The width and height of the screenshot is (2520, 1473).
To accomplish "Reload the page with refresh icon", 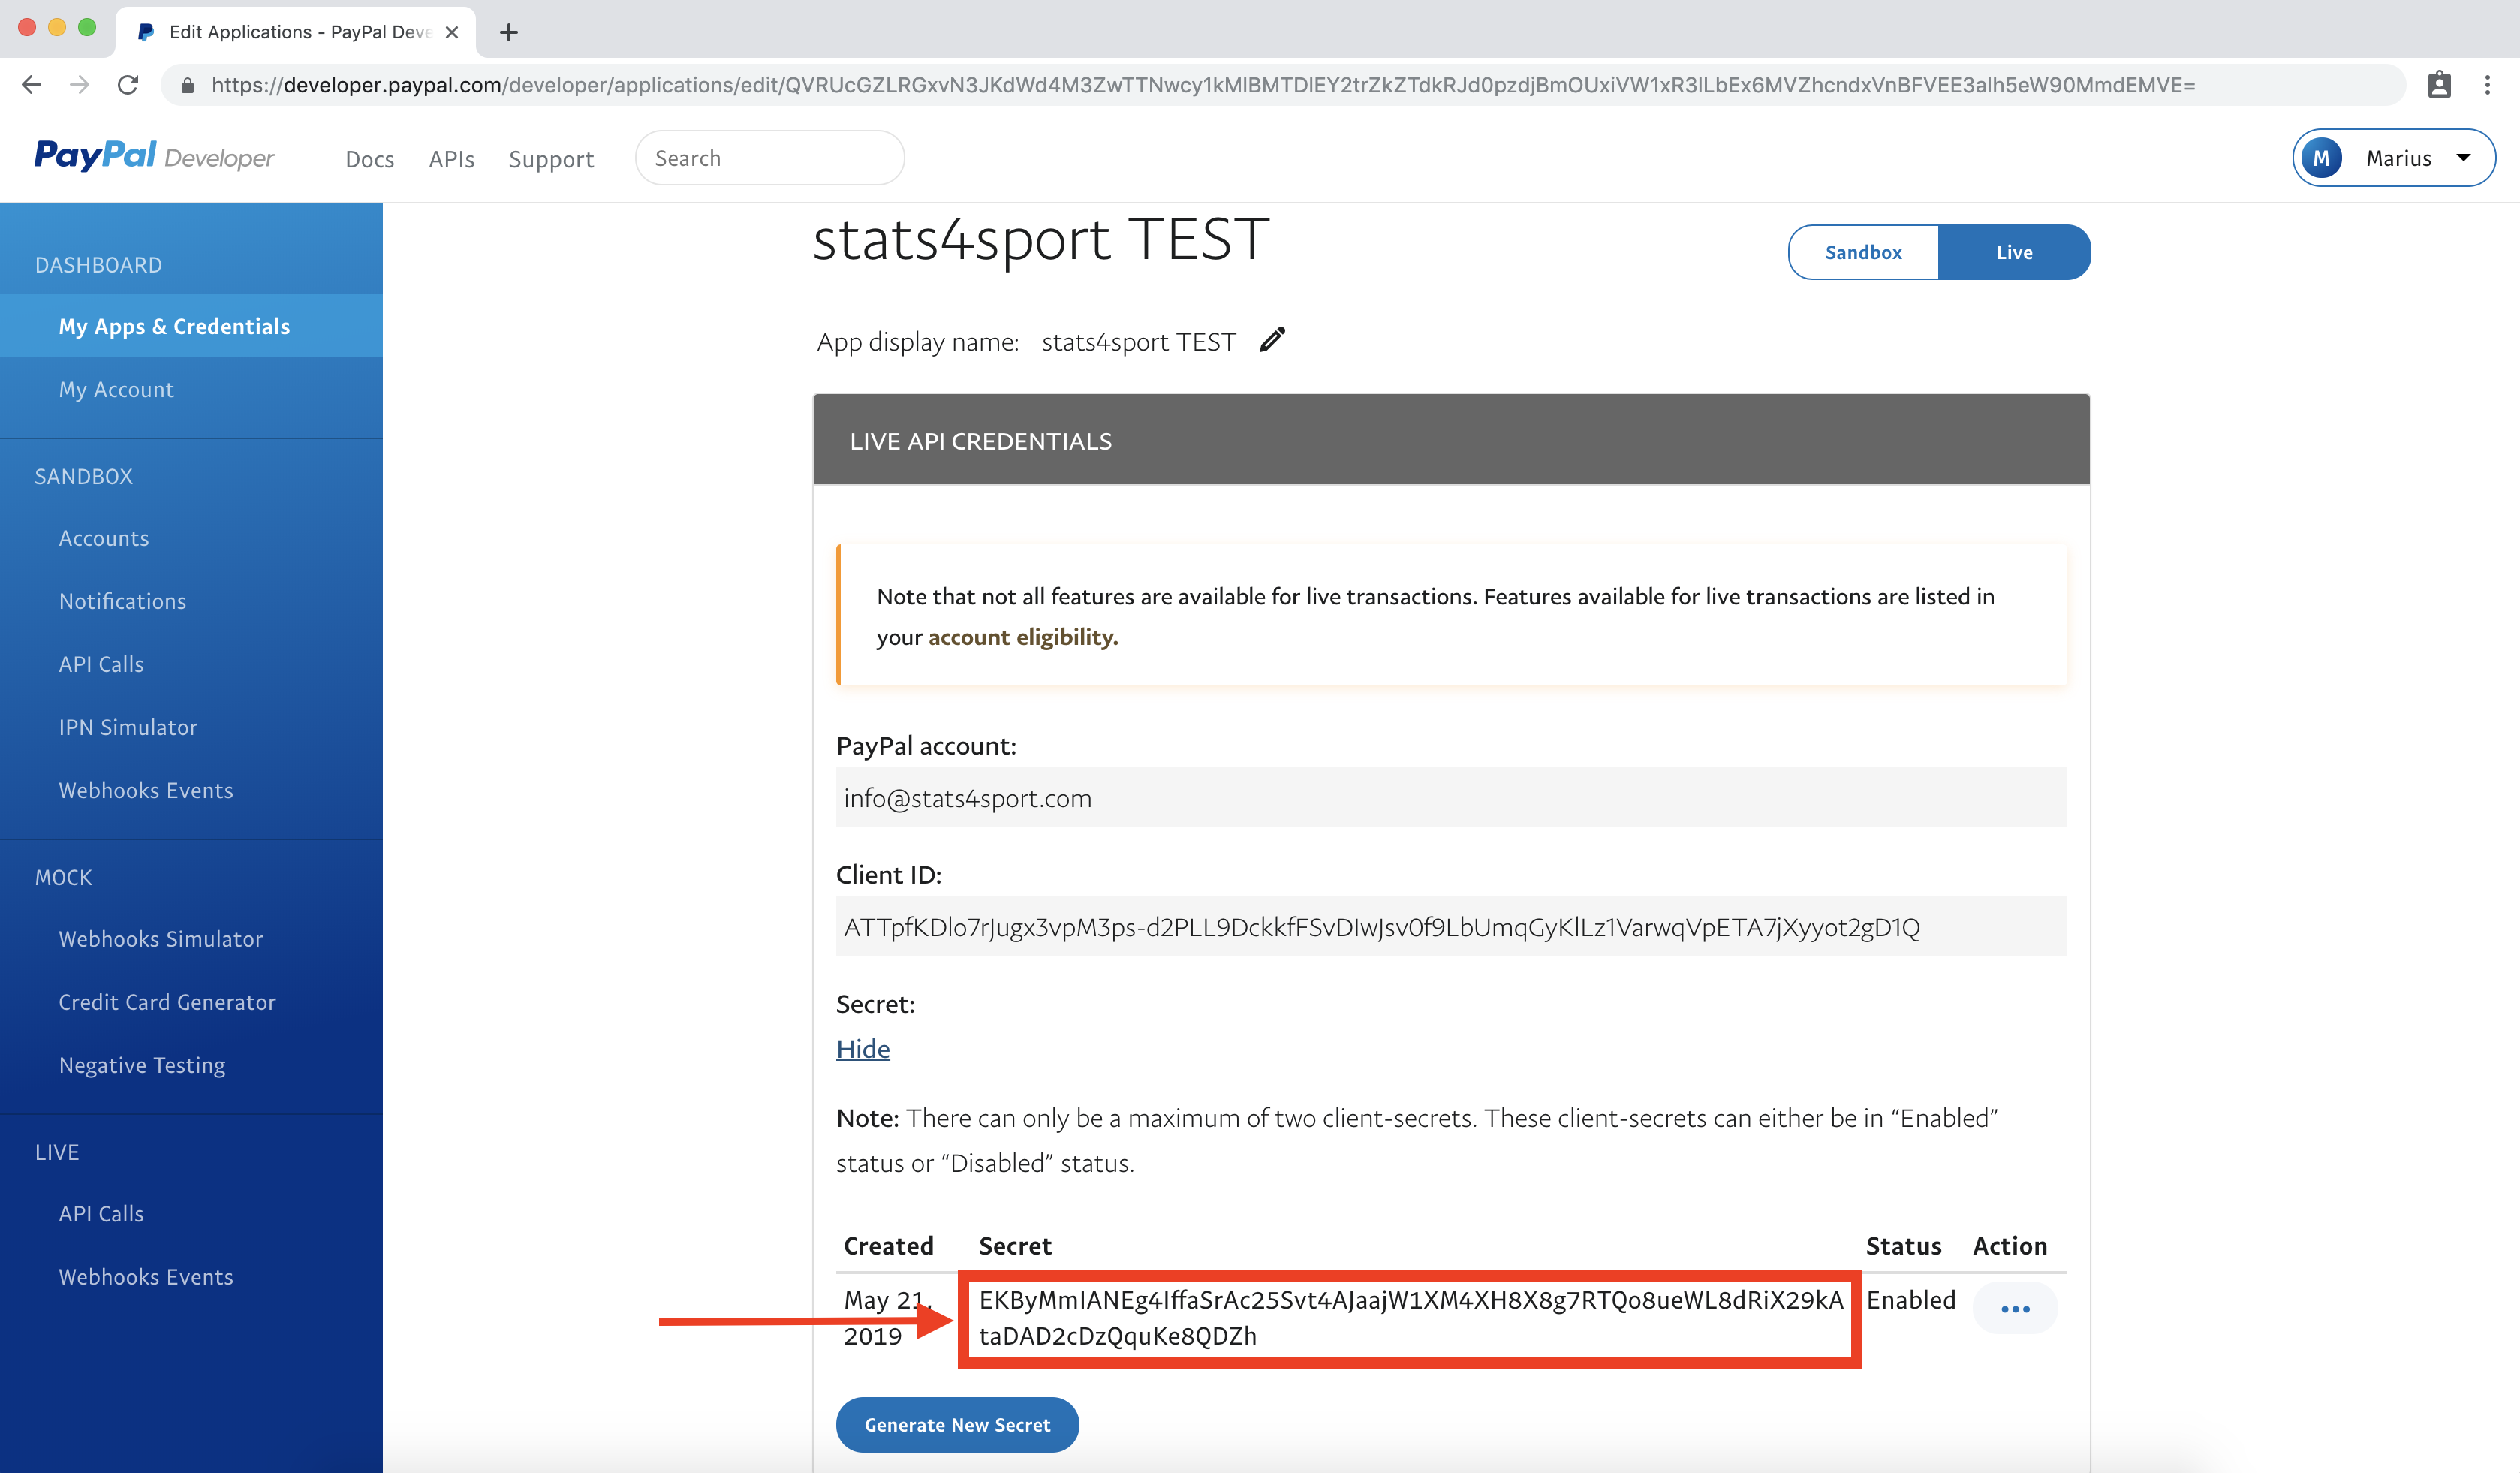I will [128, 85].
